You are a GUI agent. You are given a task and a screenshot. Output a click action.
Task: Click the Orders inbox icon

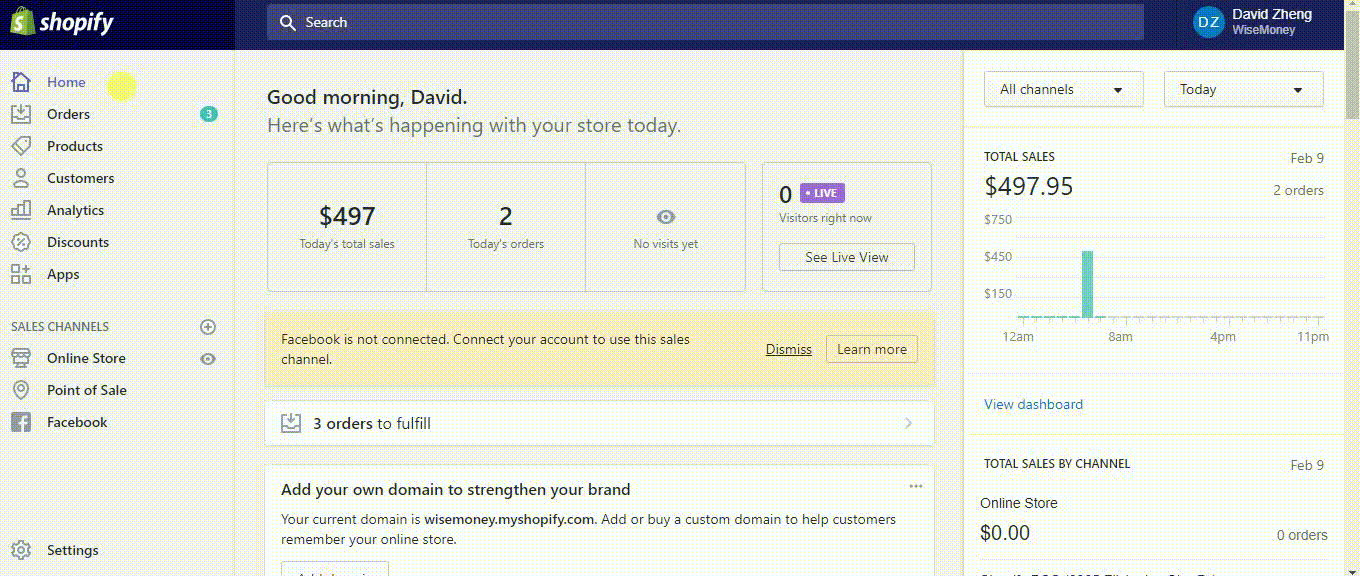pyautogui.click(x=20, y=114)
